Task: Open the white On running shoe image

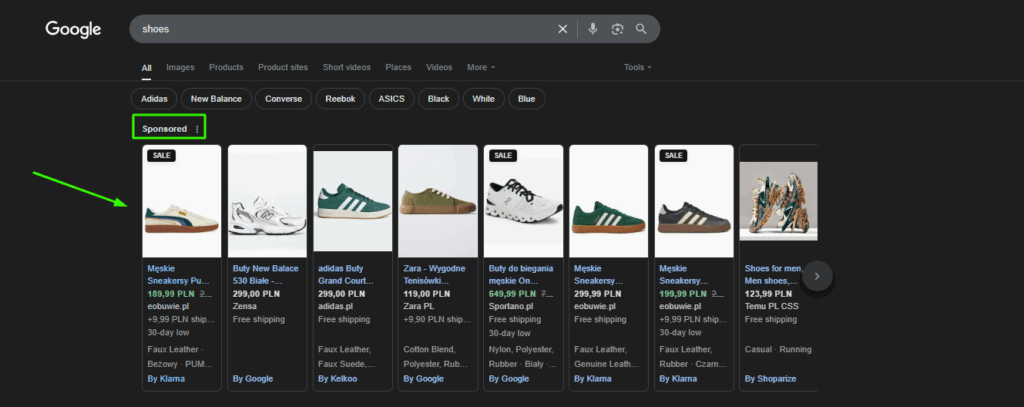Action: 523,201
